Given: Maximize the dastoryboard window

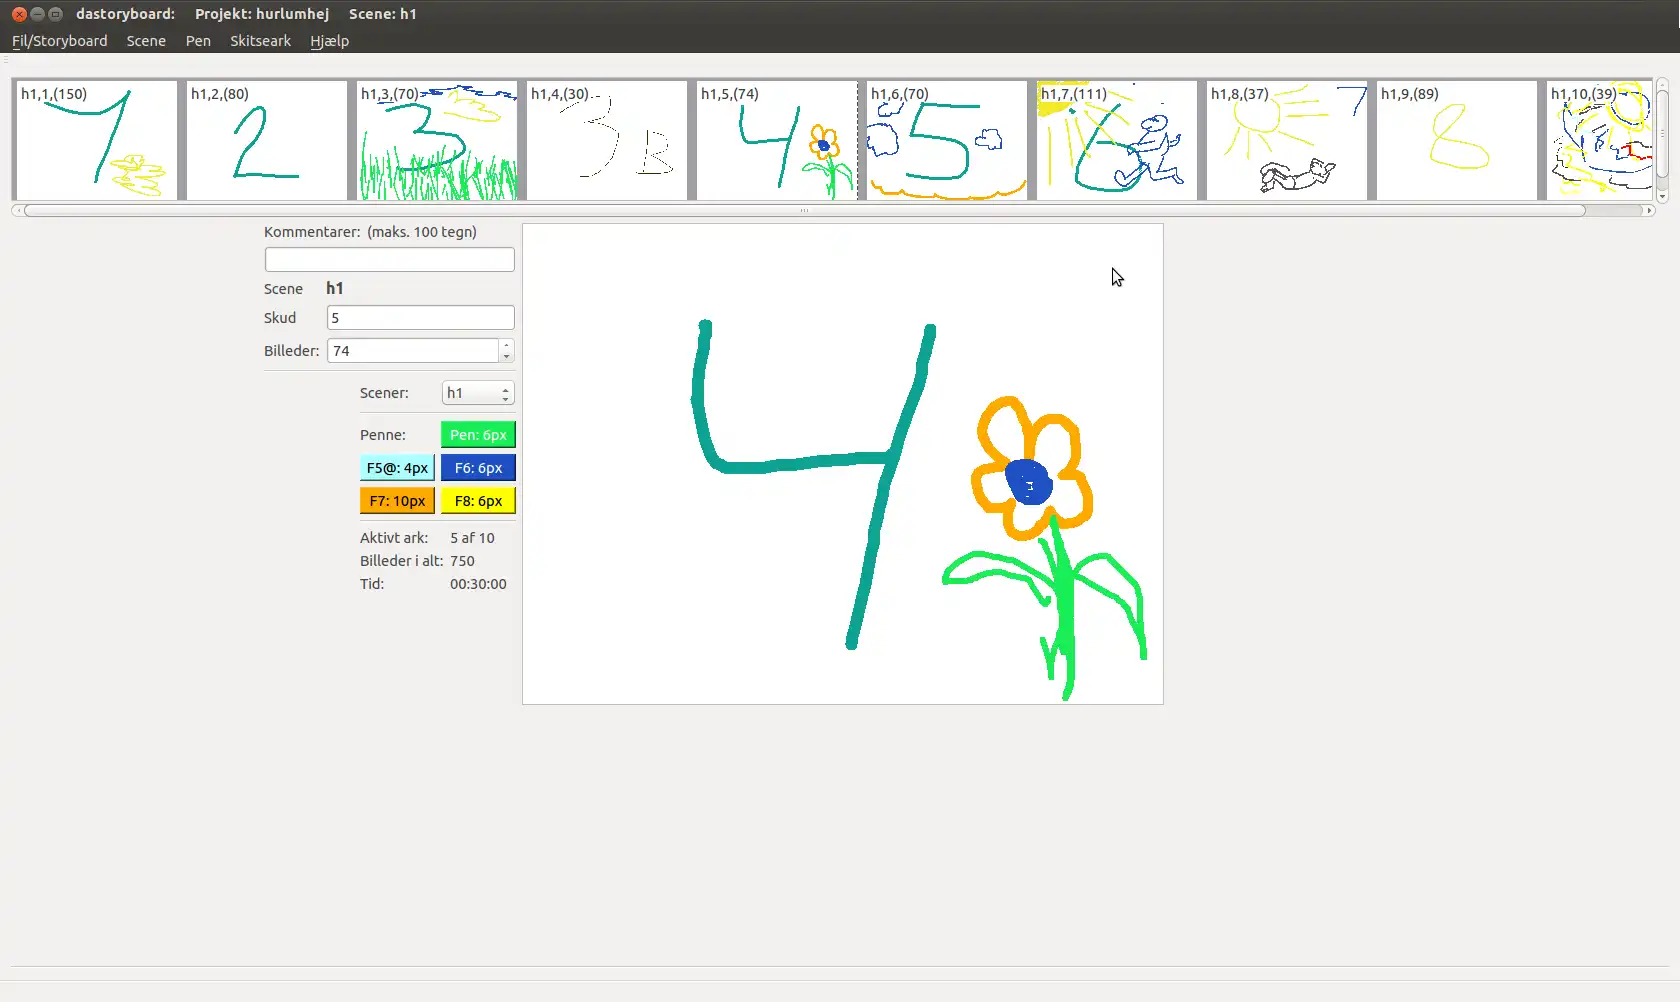Looking at the screenshot, I should [55, 14].
